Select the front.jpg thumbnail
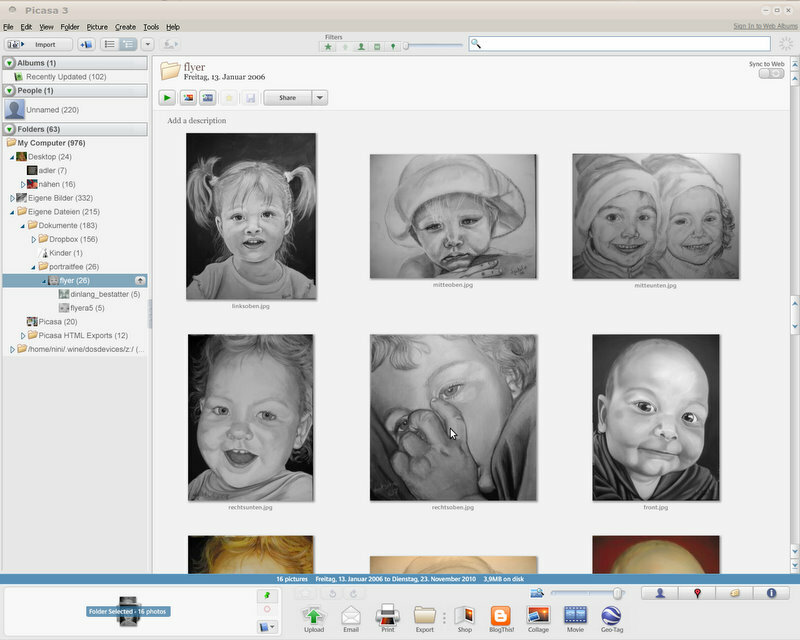Image resolution: width=800 pixels, height=640 pixels. pos(656,417)
